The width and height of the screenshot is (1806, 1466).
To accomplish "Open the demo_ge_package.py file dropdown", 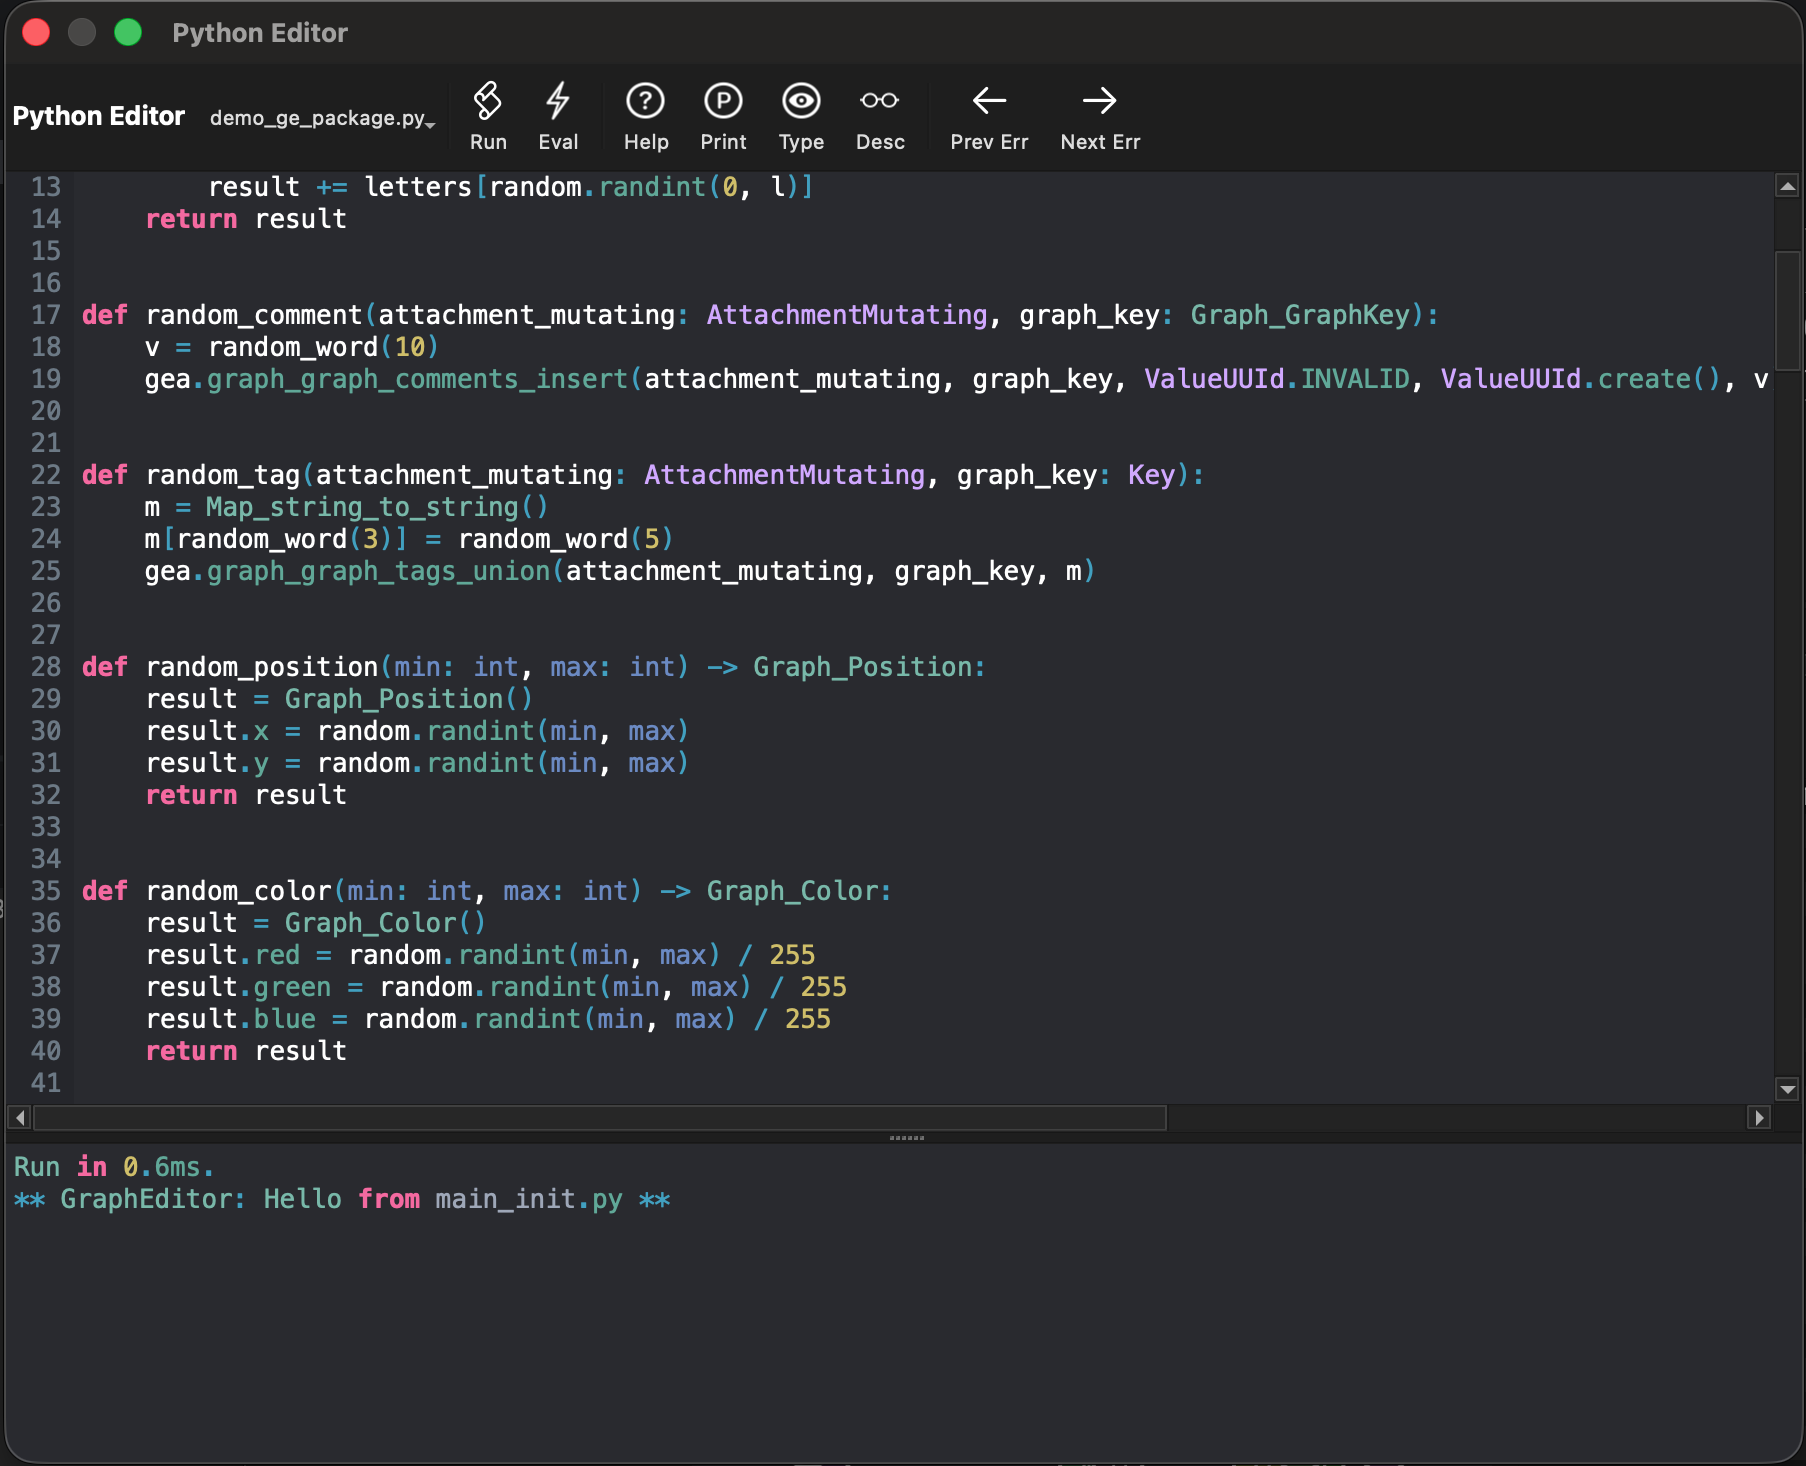I will (322, 118).
